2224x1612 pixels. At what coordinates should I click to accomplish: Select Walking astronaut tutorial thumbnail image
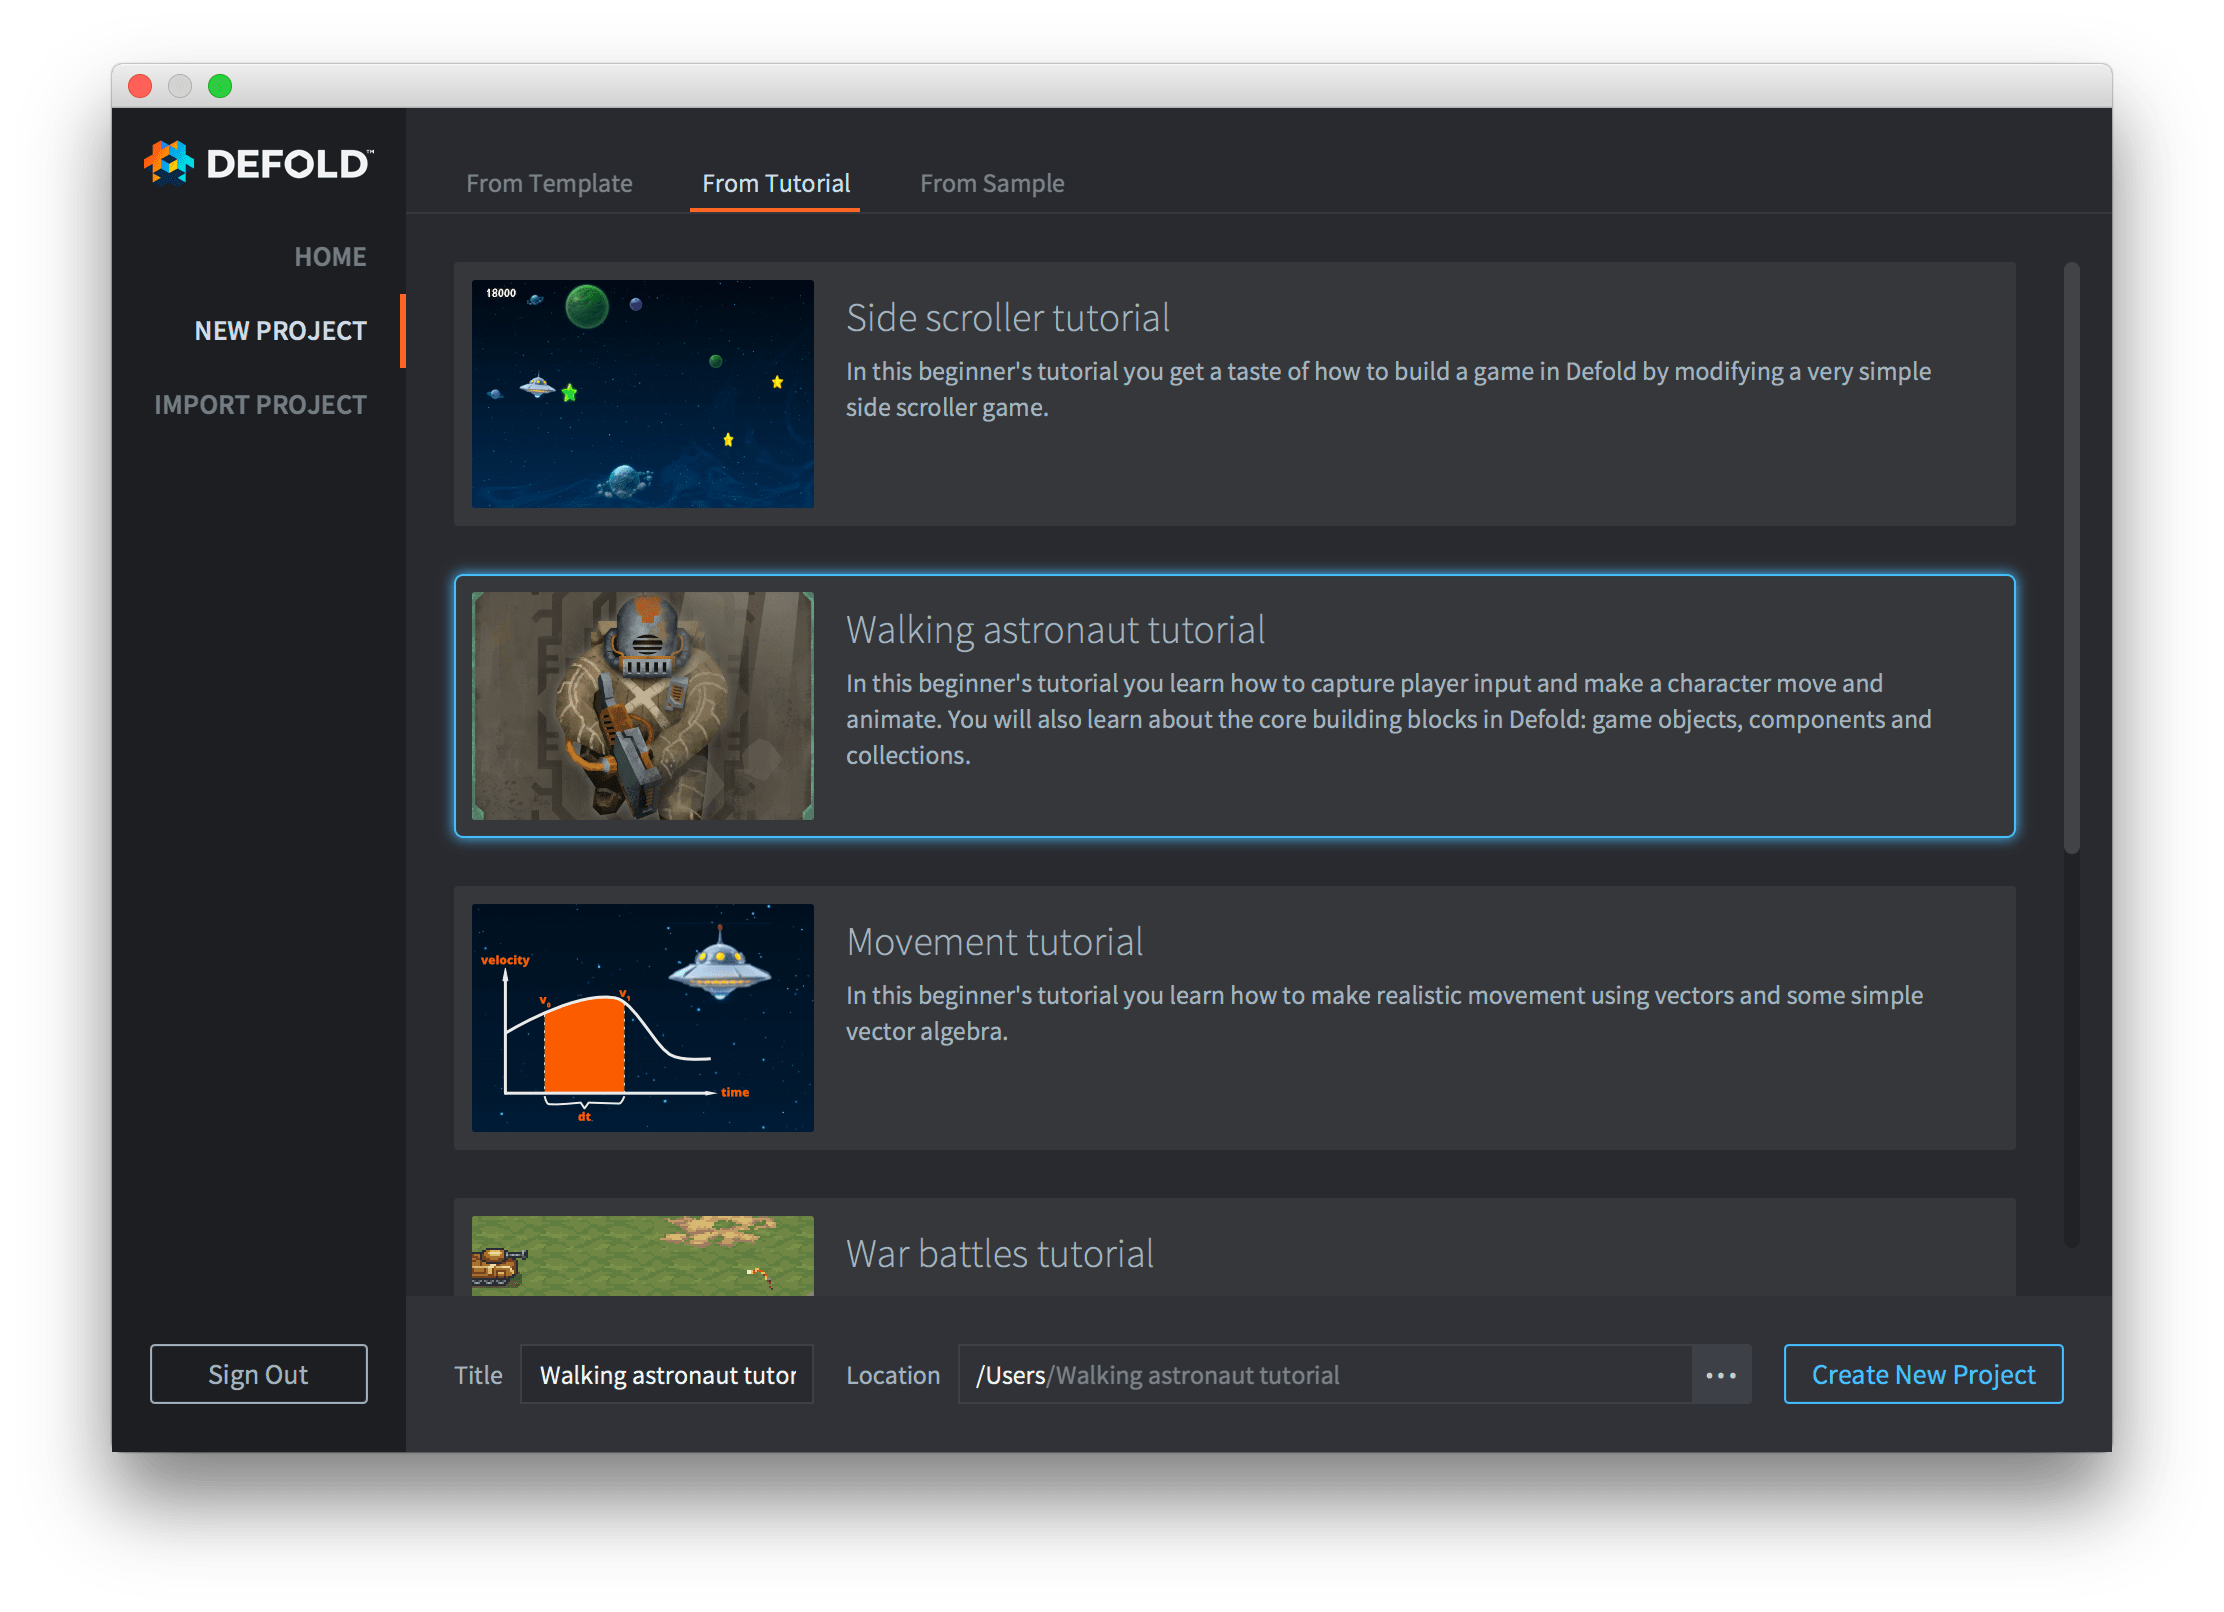[642, 706]
